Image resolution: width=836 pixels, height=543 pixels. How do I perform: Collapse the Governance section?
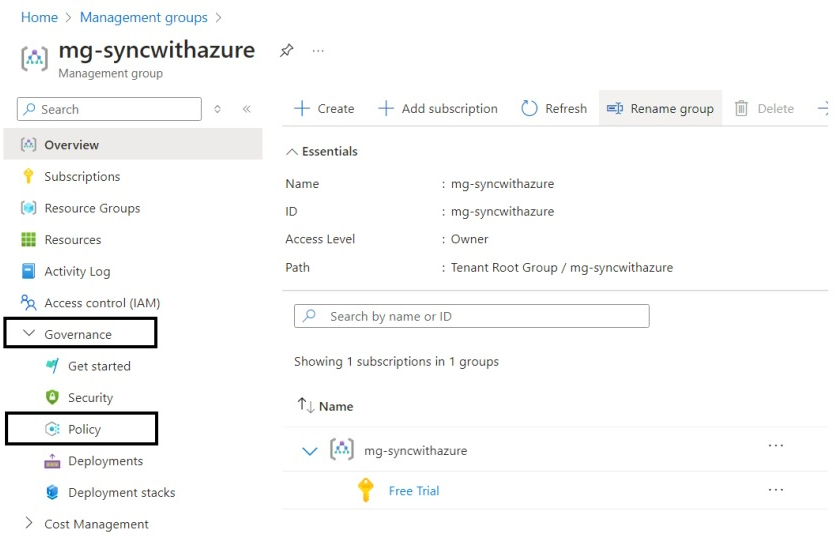click(29, 335)
